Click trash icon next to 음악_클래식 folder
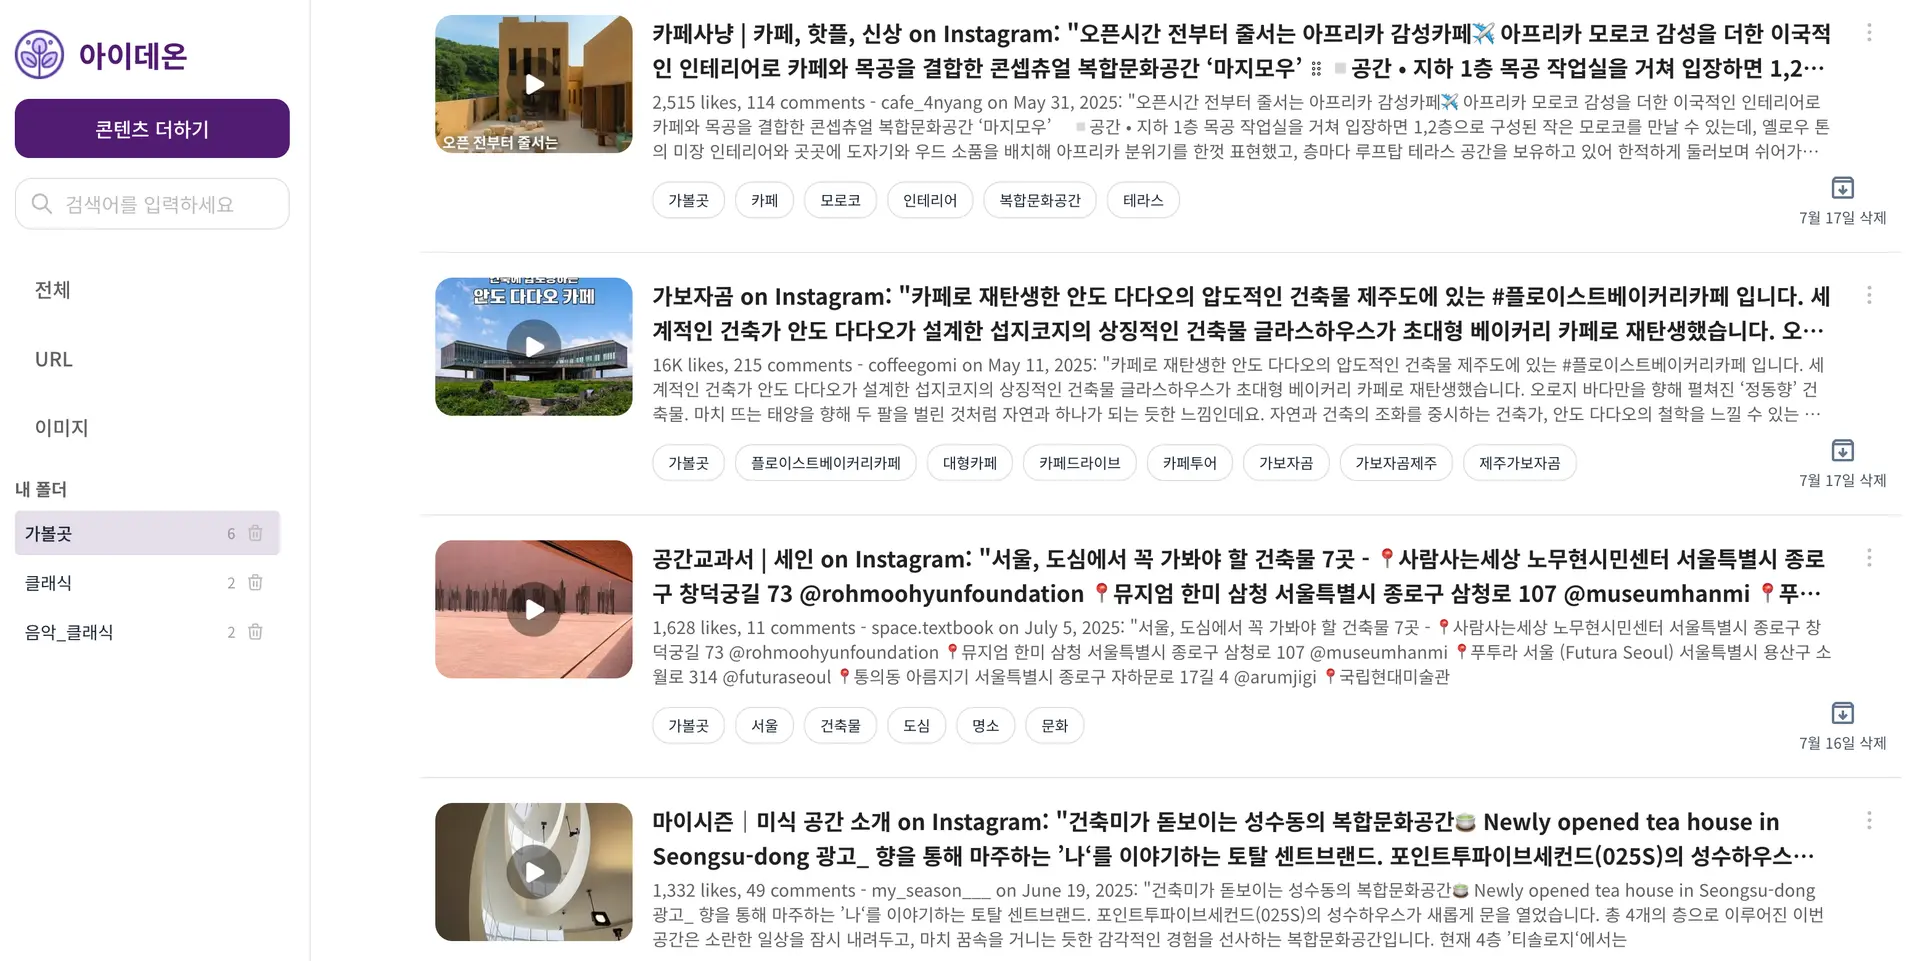 (x=255, y=631)
